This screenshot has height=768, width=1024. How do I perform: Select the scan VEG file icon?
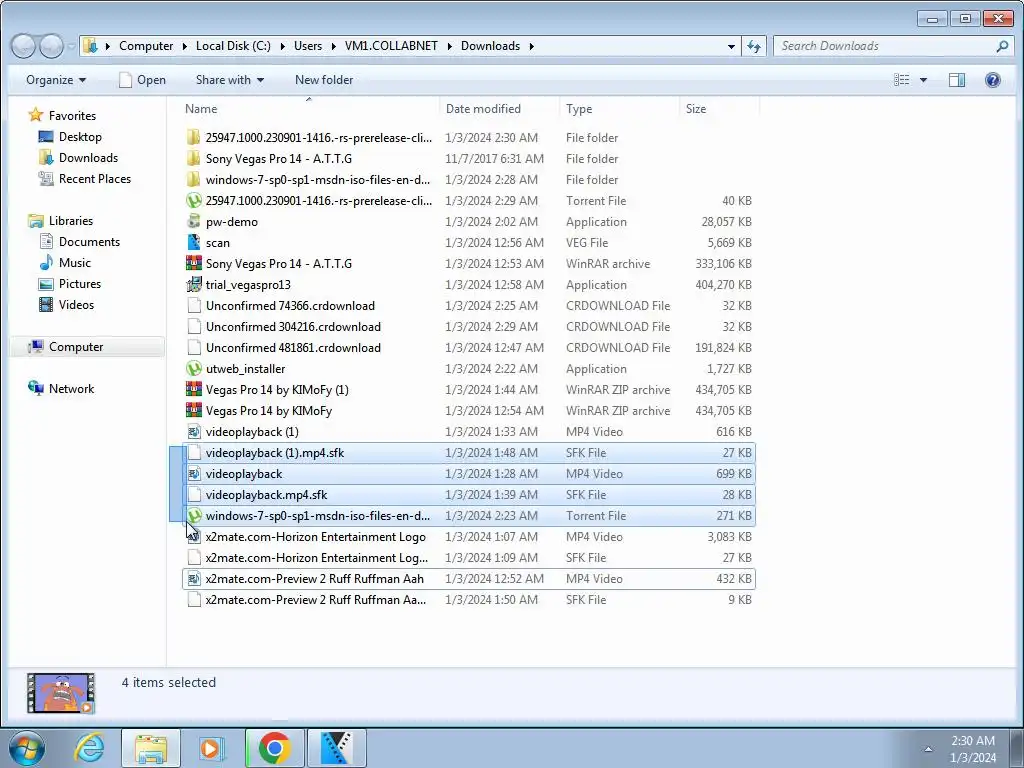tap(193, 242)
